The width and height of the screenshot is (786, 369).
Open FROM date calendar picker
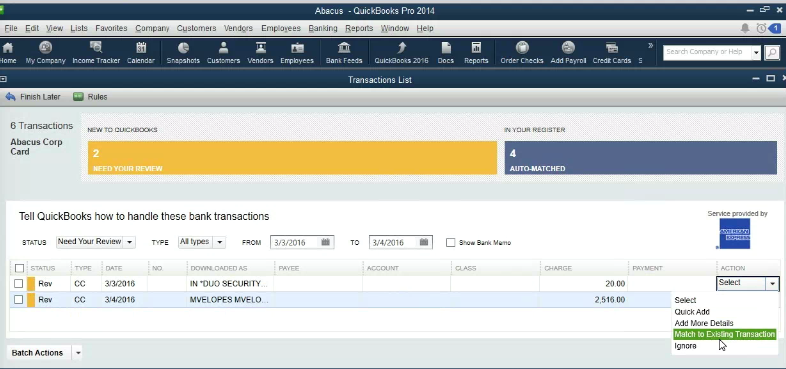pos(325,242)
